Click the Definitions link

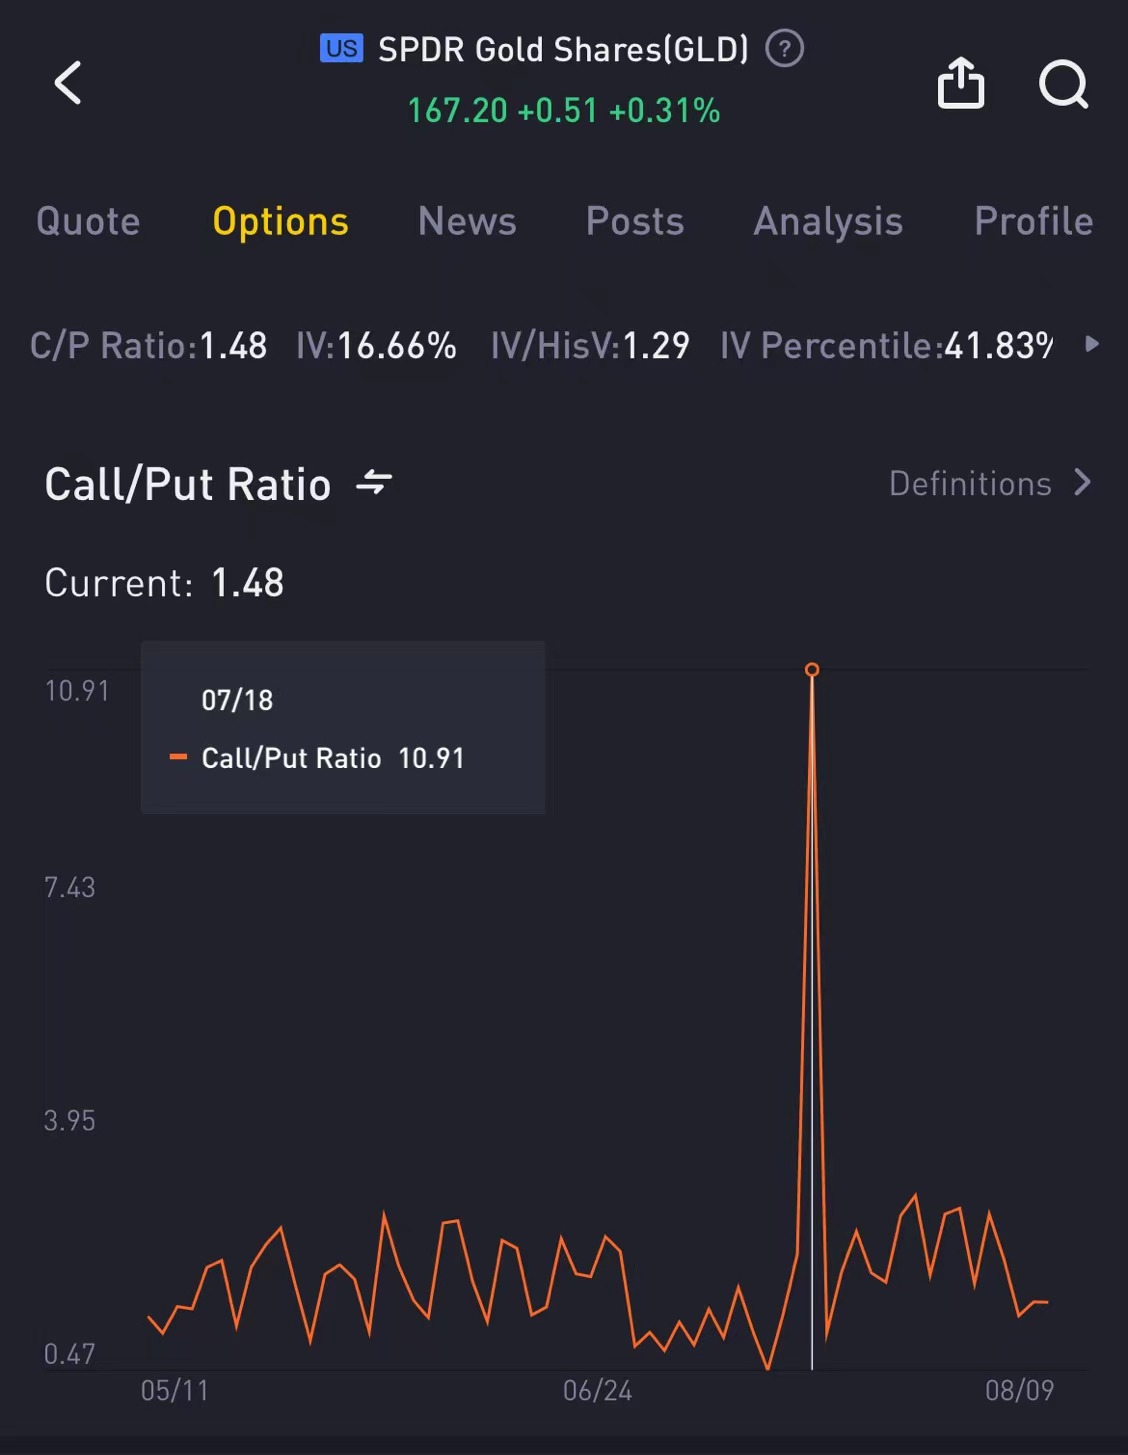tap(970, 484)
